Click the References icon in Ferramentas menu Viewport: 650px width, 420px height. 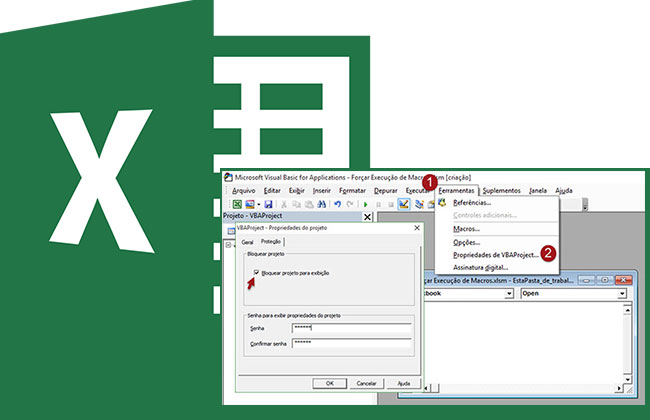tap(442, 202)
